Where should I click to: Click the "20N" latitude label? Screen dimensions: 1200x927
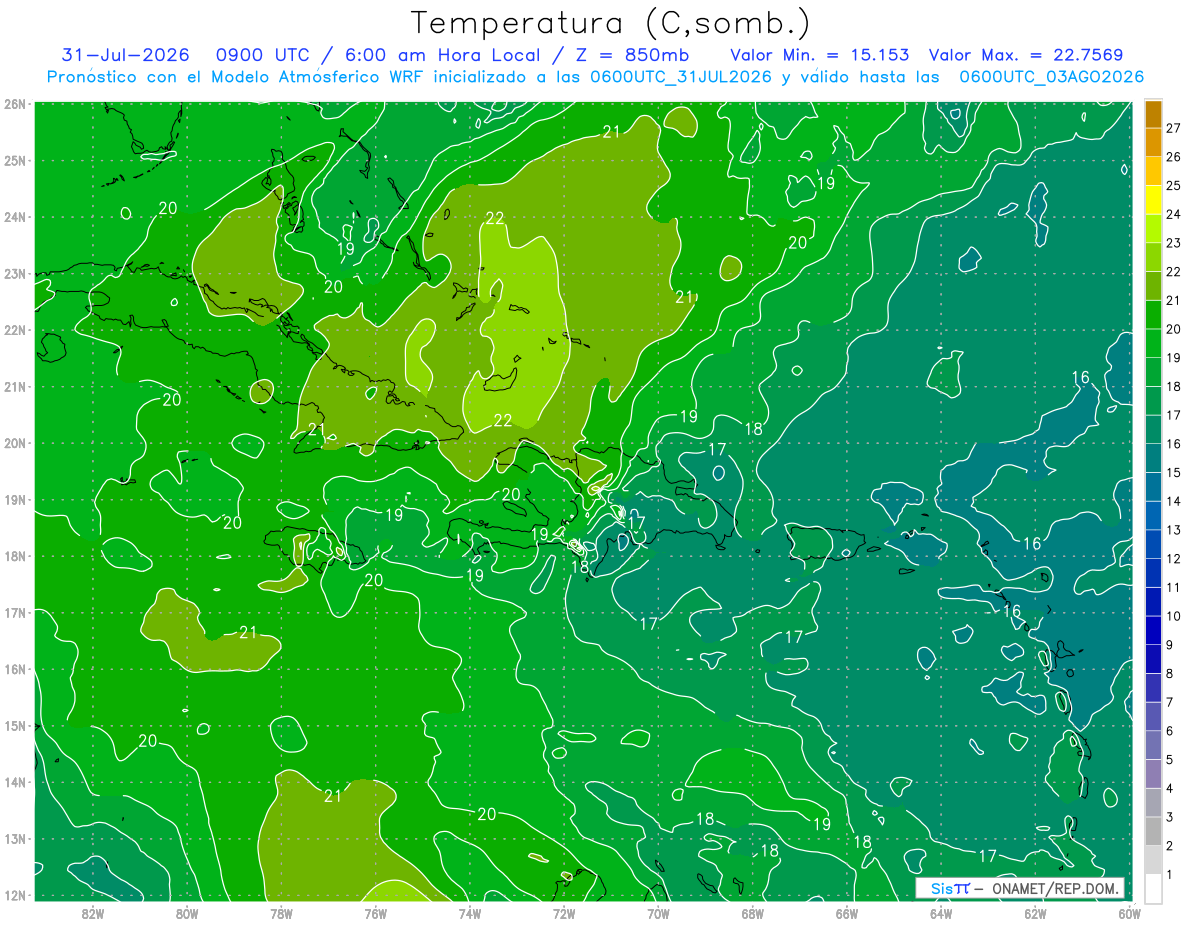14,443
